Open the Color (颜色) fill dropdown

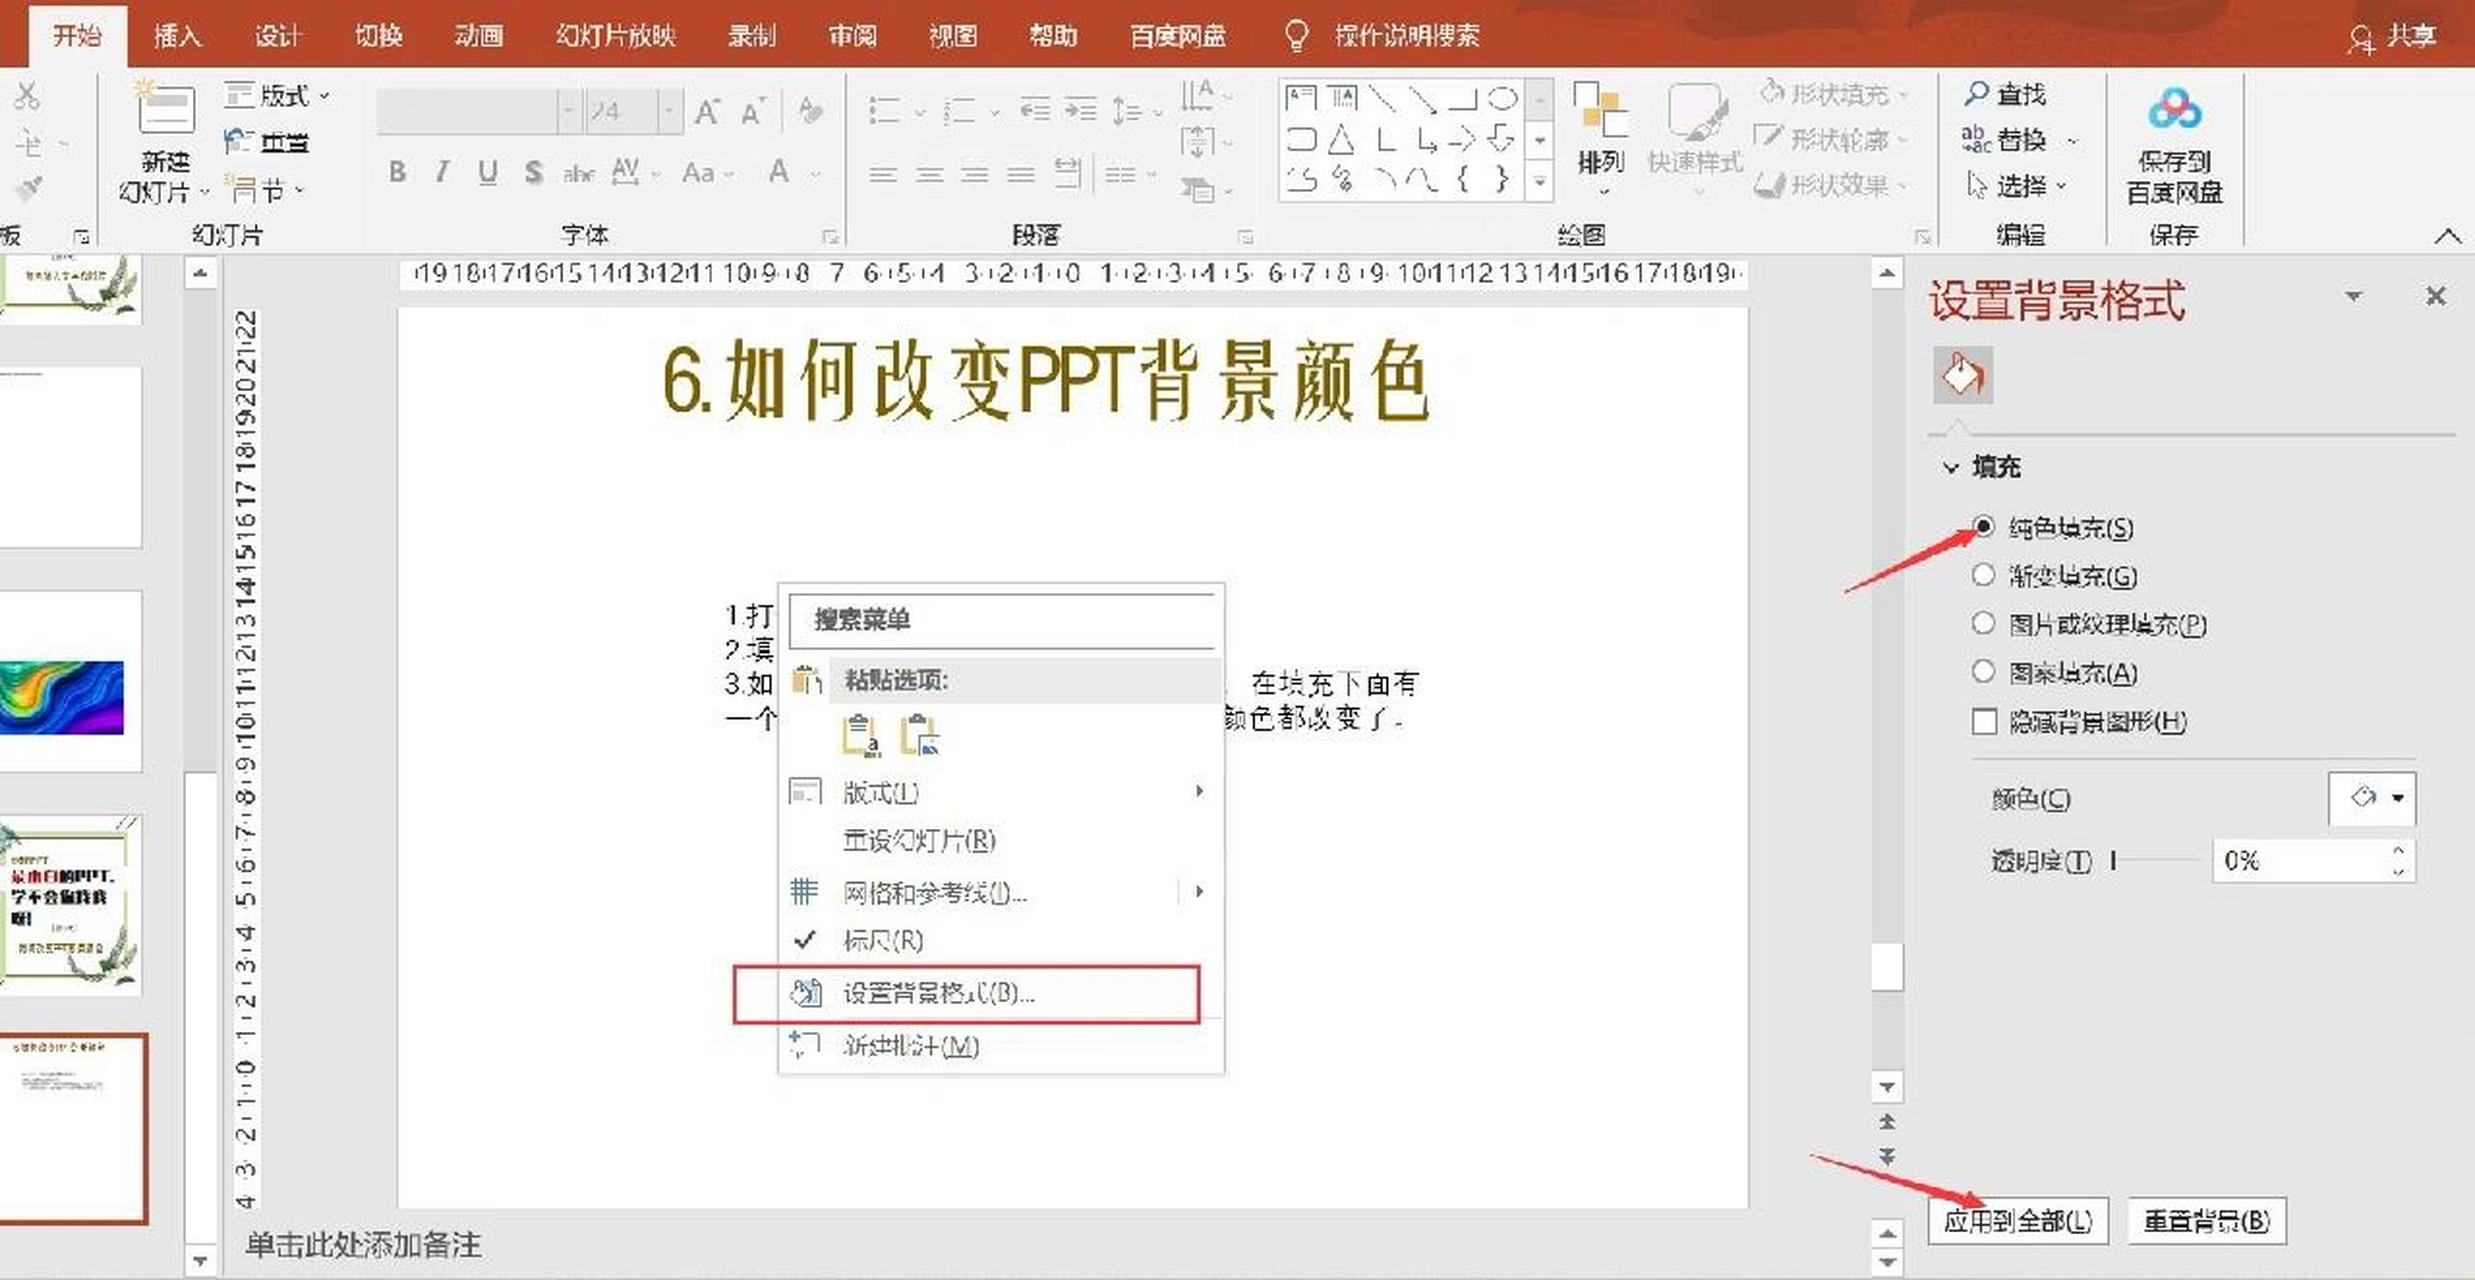2372,798
